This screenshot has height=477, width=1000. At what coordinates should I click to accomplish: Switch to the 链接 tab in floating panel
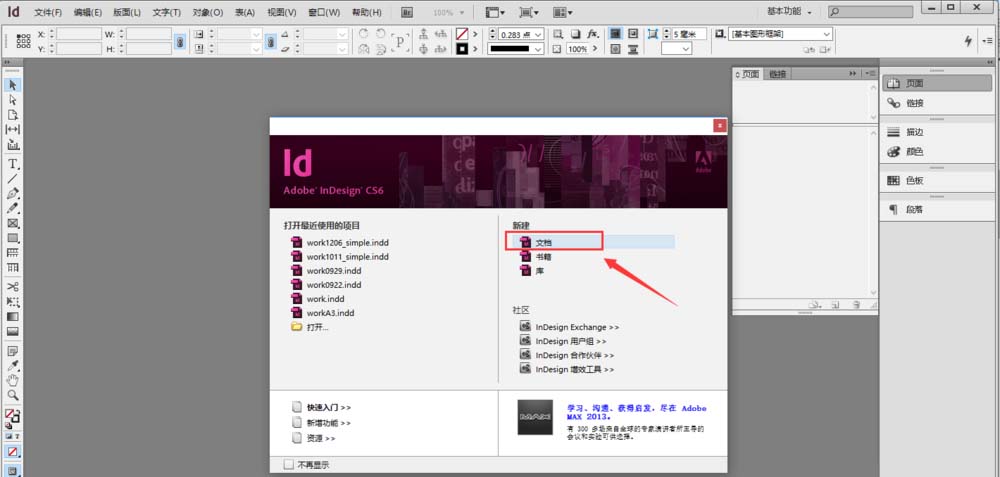pyautogui.click(x=777, y=74)
